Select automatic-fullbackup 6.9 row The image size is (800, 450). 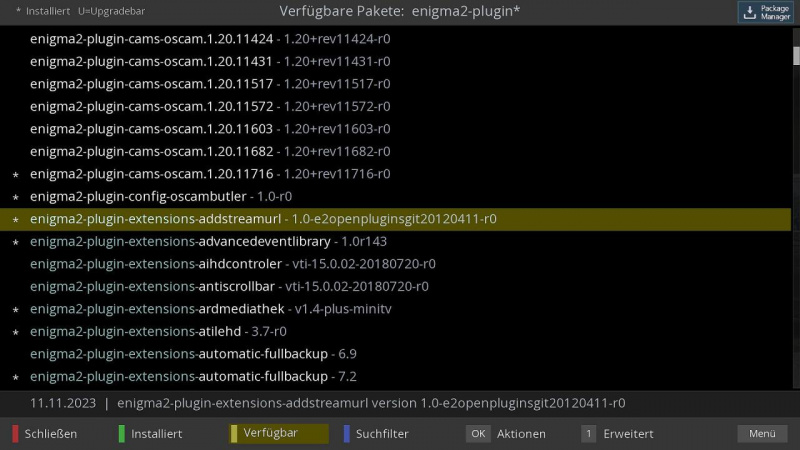[395, 354]
